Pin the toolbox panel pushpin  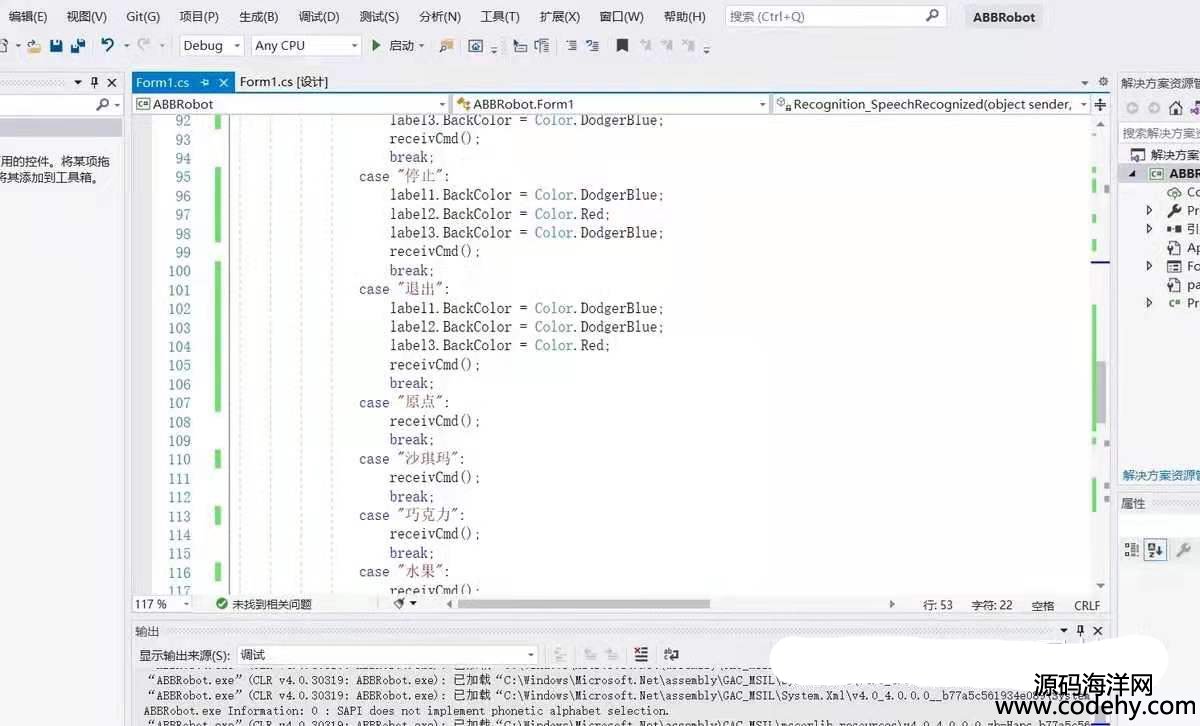(x=94, y=82)
